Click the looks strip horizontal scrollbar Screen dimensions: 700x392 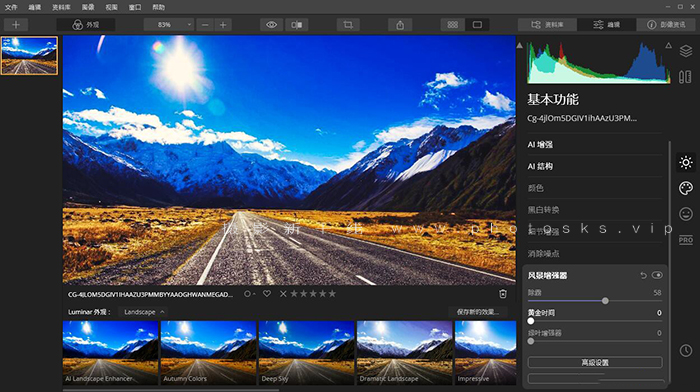click(x=171, y=390)
